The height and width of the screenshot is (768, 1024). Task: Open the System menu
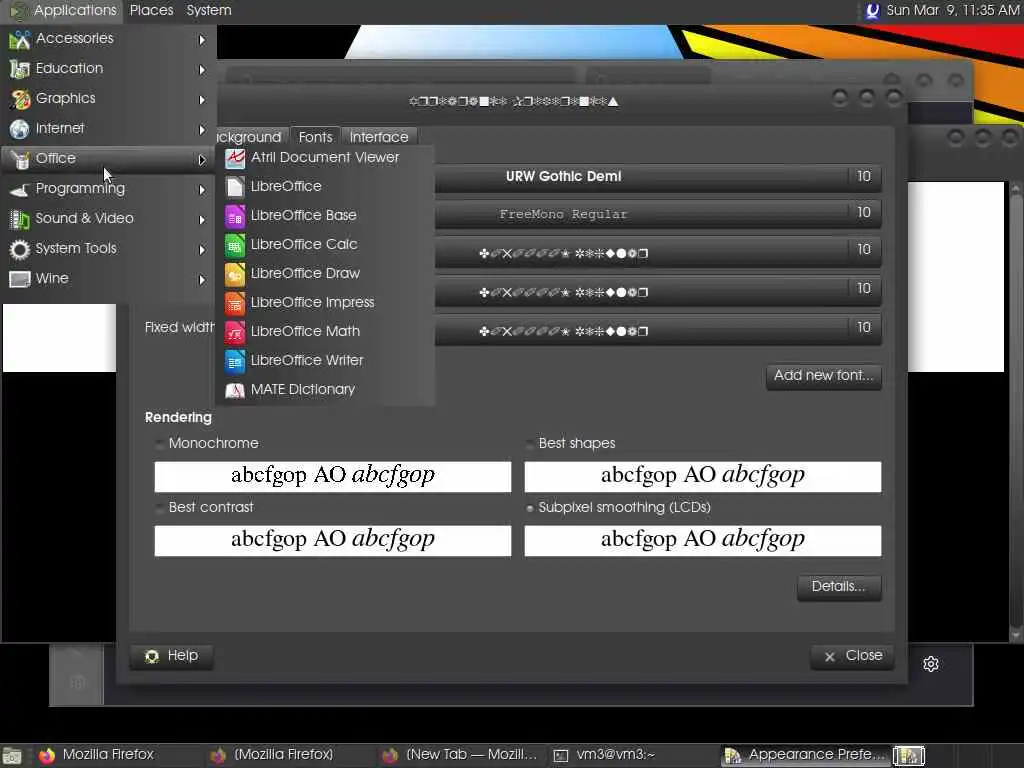point(209,10)
